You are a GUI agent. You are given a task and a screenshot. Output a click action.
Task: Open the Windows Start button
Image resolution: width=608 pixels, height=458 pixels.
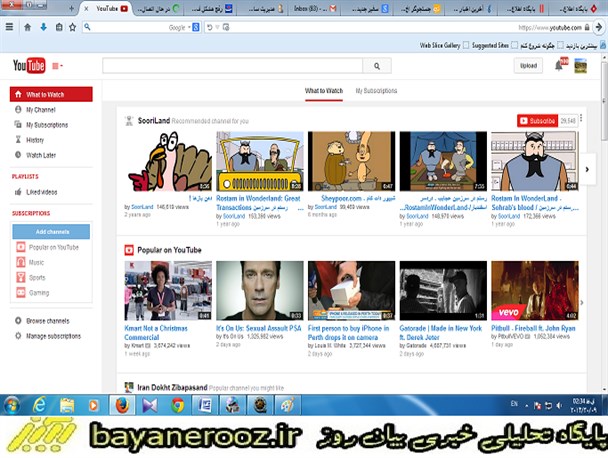(x=11, y=406)
